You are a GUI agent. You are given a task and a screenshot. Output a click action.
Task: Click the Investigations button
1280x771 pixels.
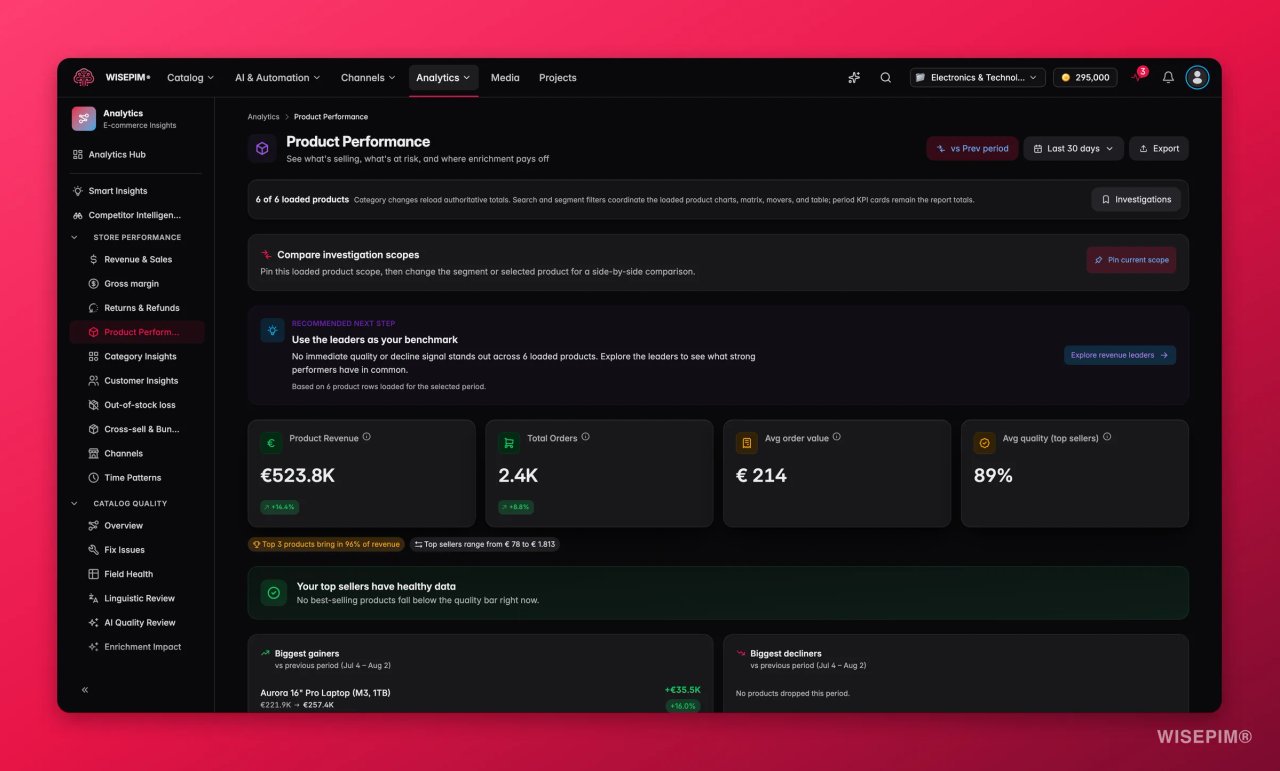1136,200
